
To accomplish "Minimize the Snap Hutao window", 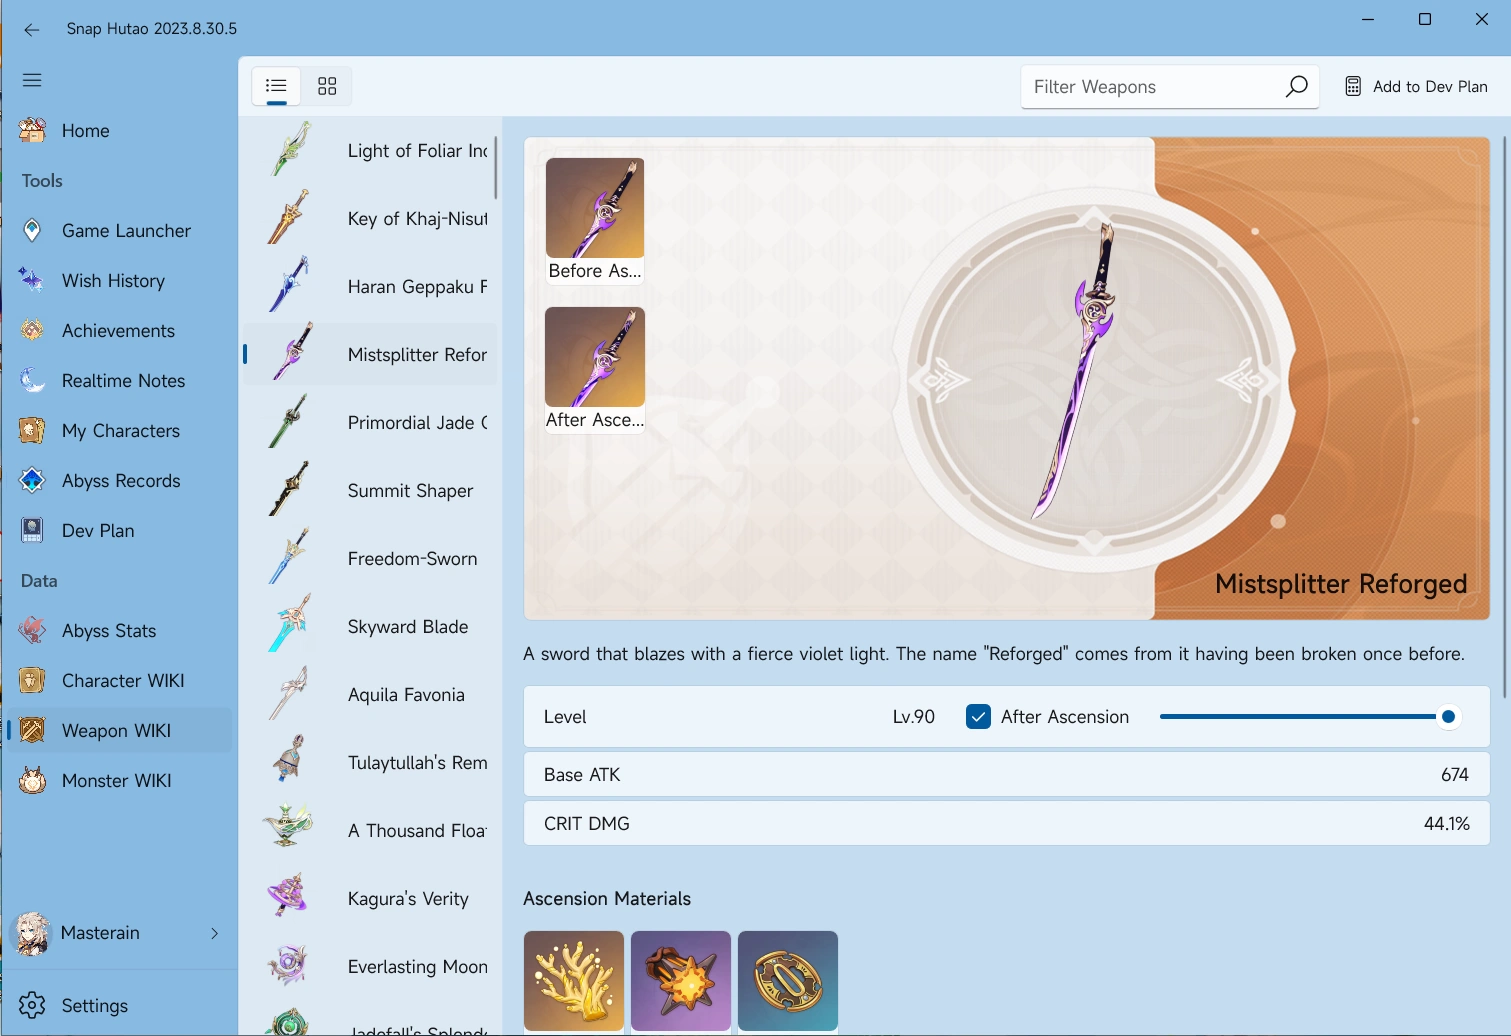I will [1369, 20].
